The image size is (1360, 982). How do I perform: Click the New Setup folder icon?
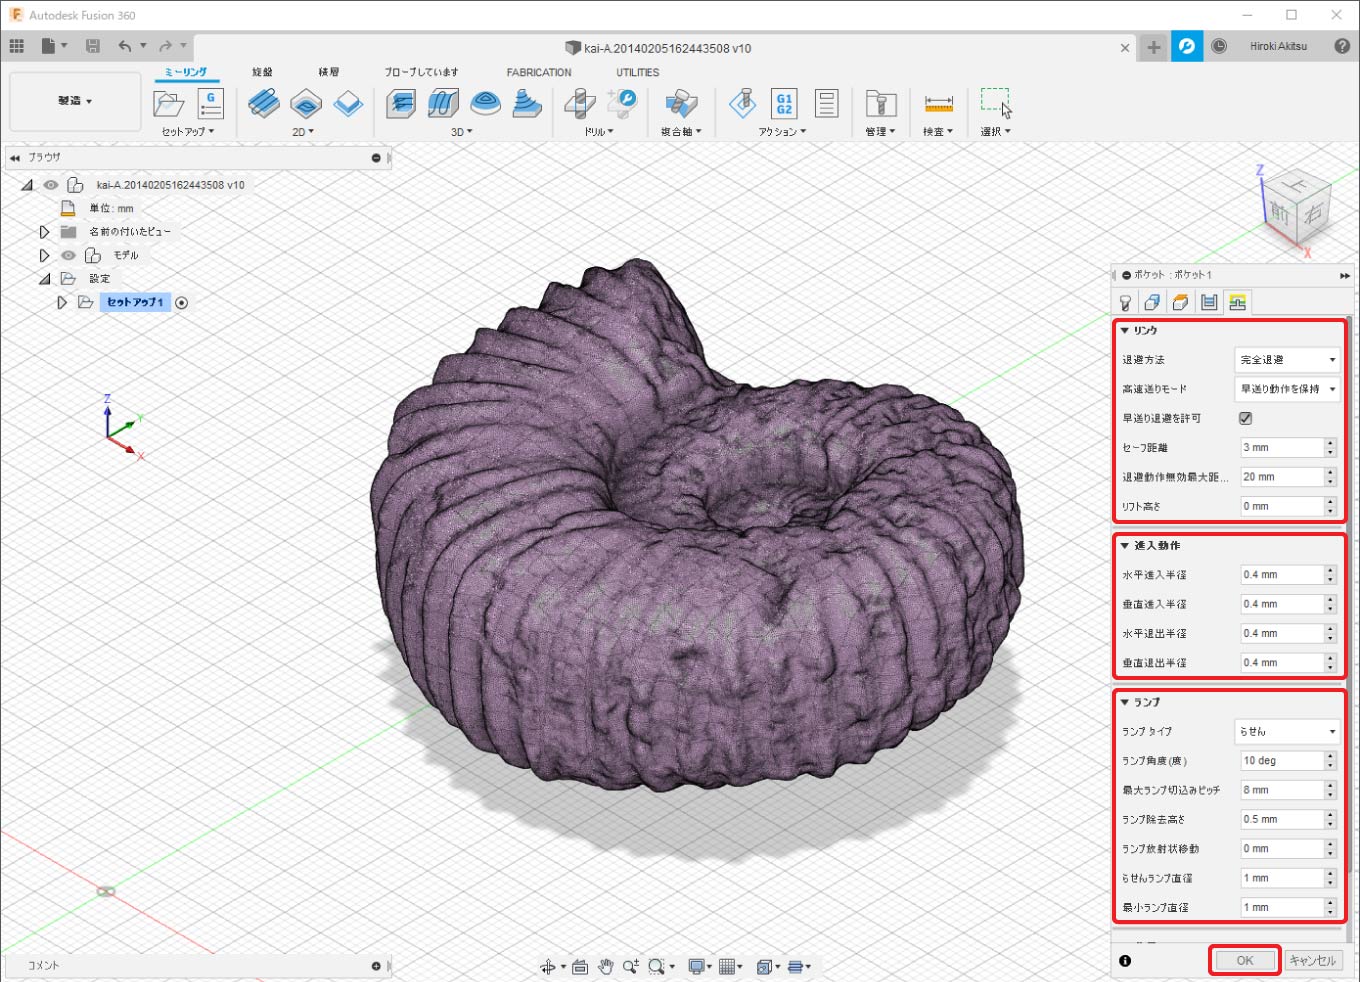coord(168,104)
